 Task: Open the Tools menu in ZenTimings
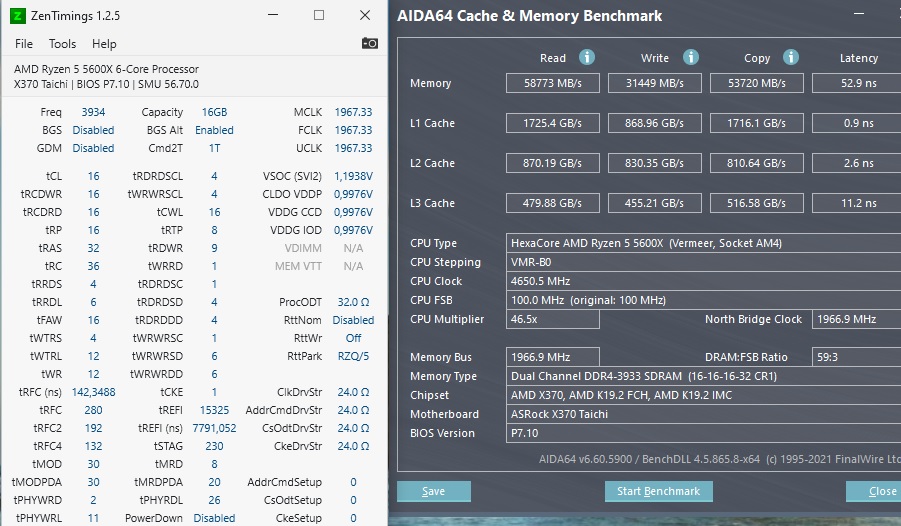coord(62,44)
